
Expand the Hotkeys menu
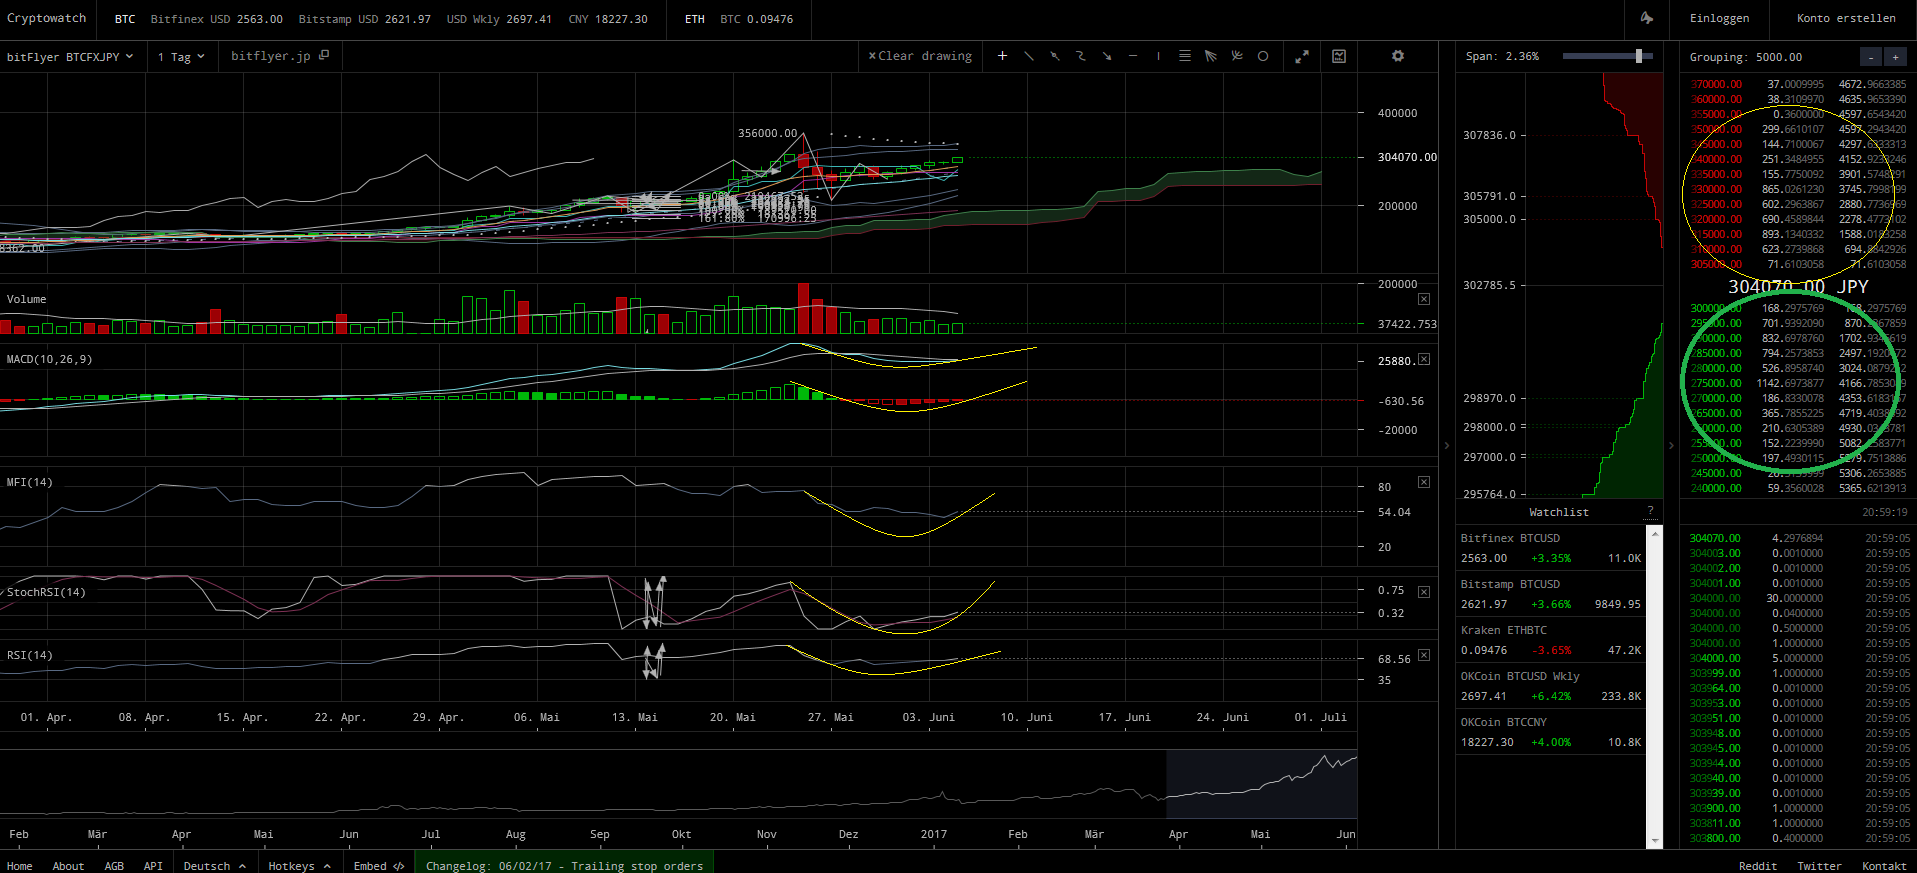pyautogui.click(x=299, y=866)
